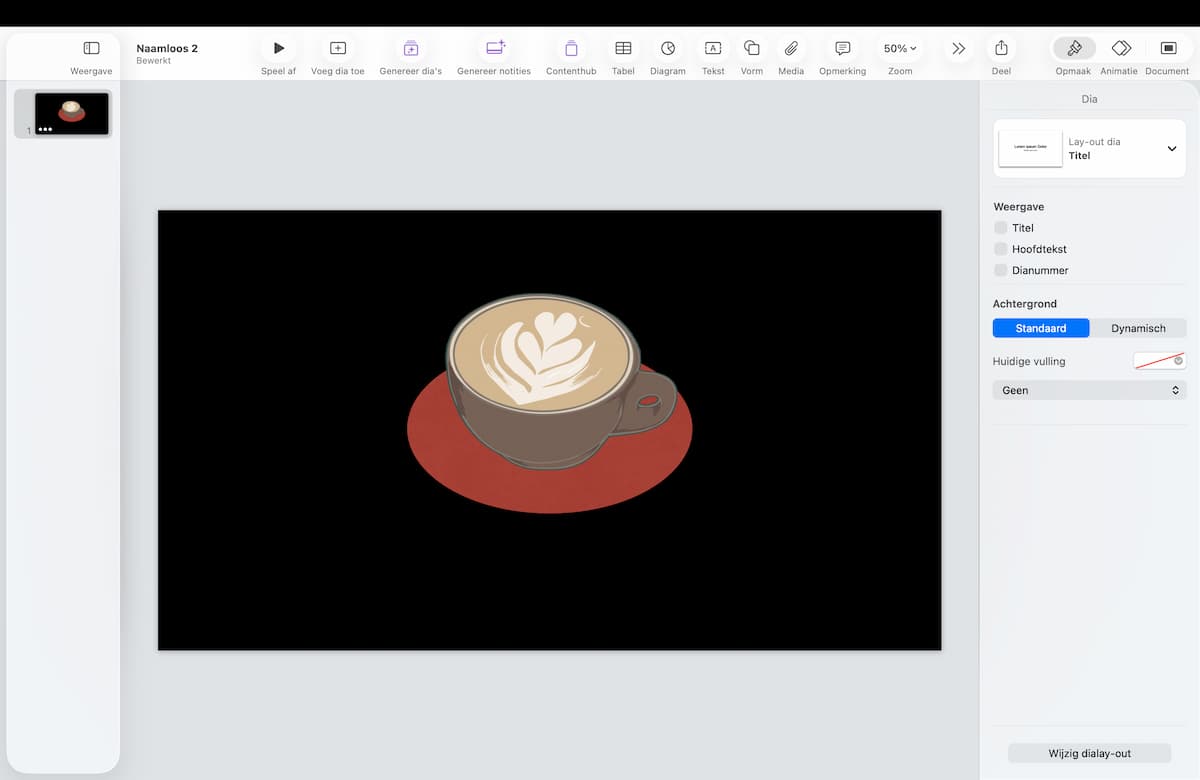Viewport: 1200px width, 780px height.
Task: Click the Titel layout preview thumbnail
Action: coord(1030,149)
